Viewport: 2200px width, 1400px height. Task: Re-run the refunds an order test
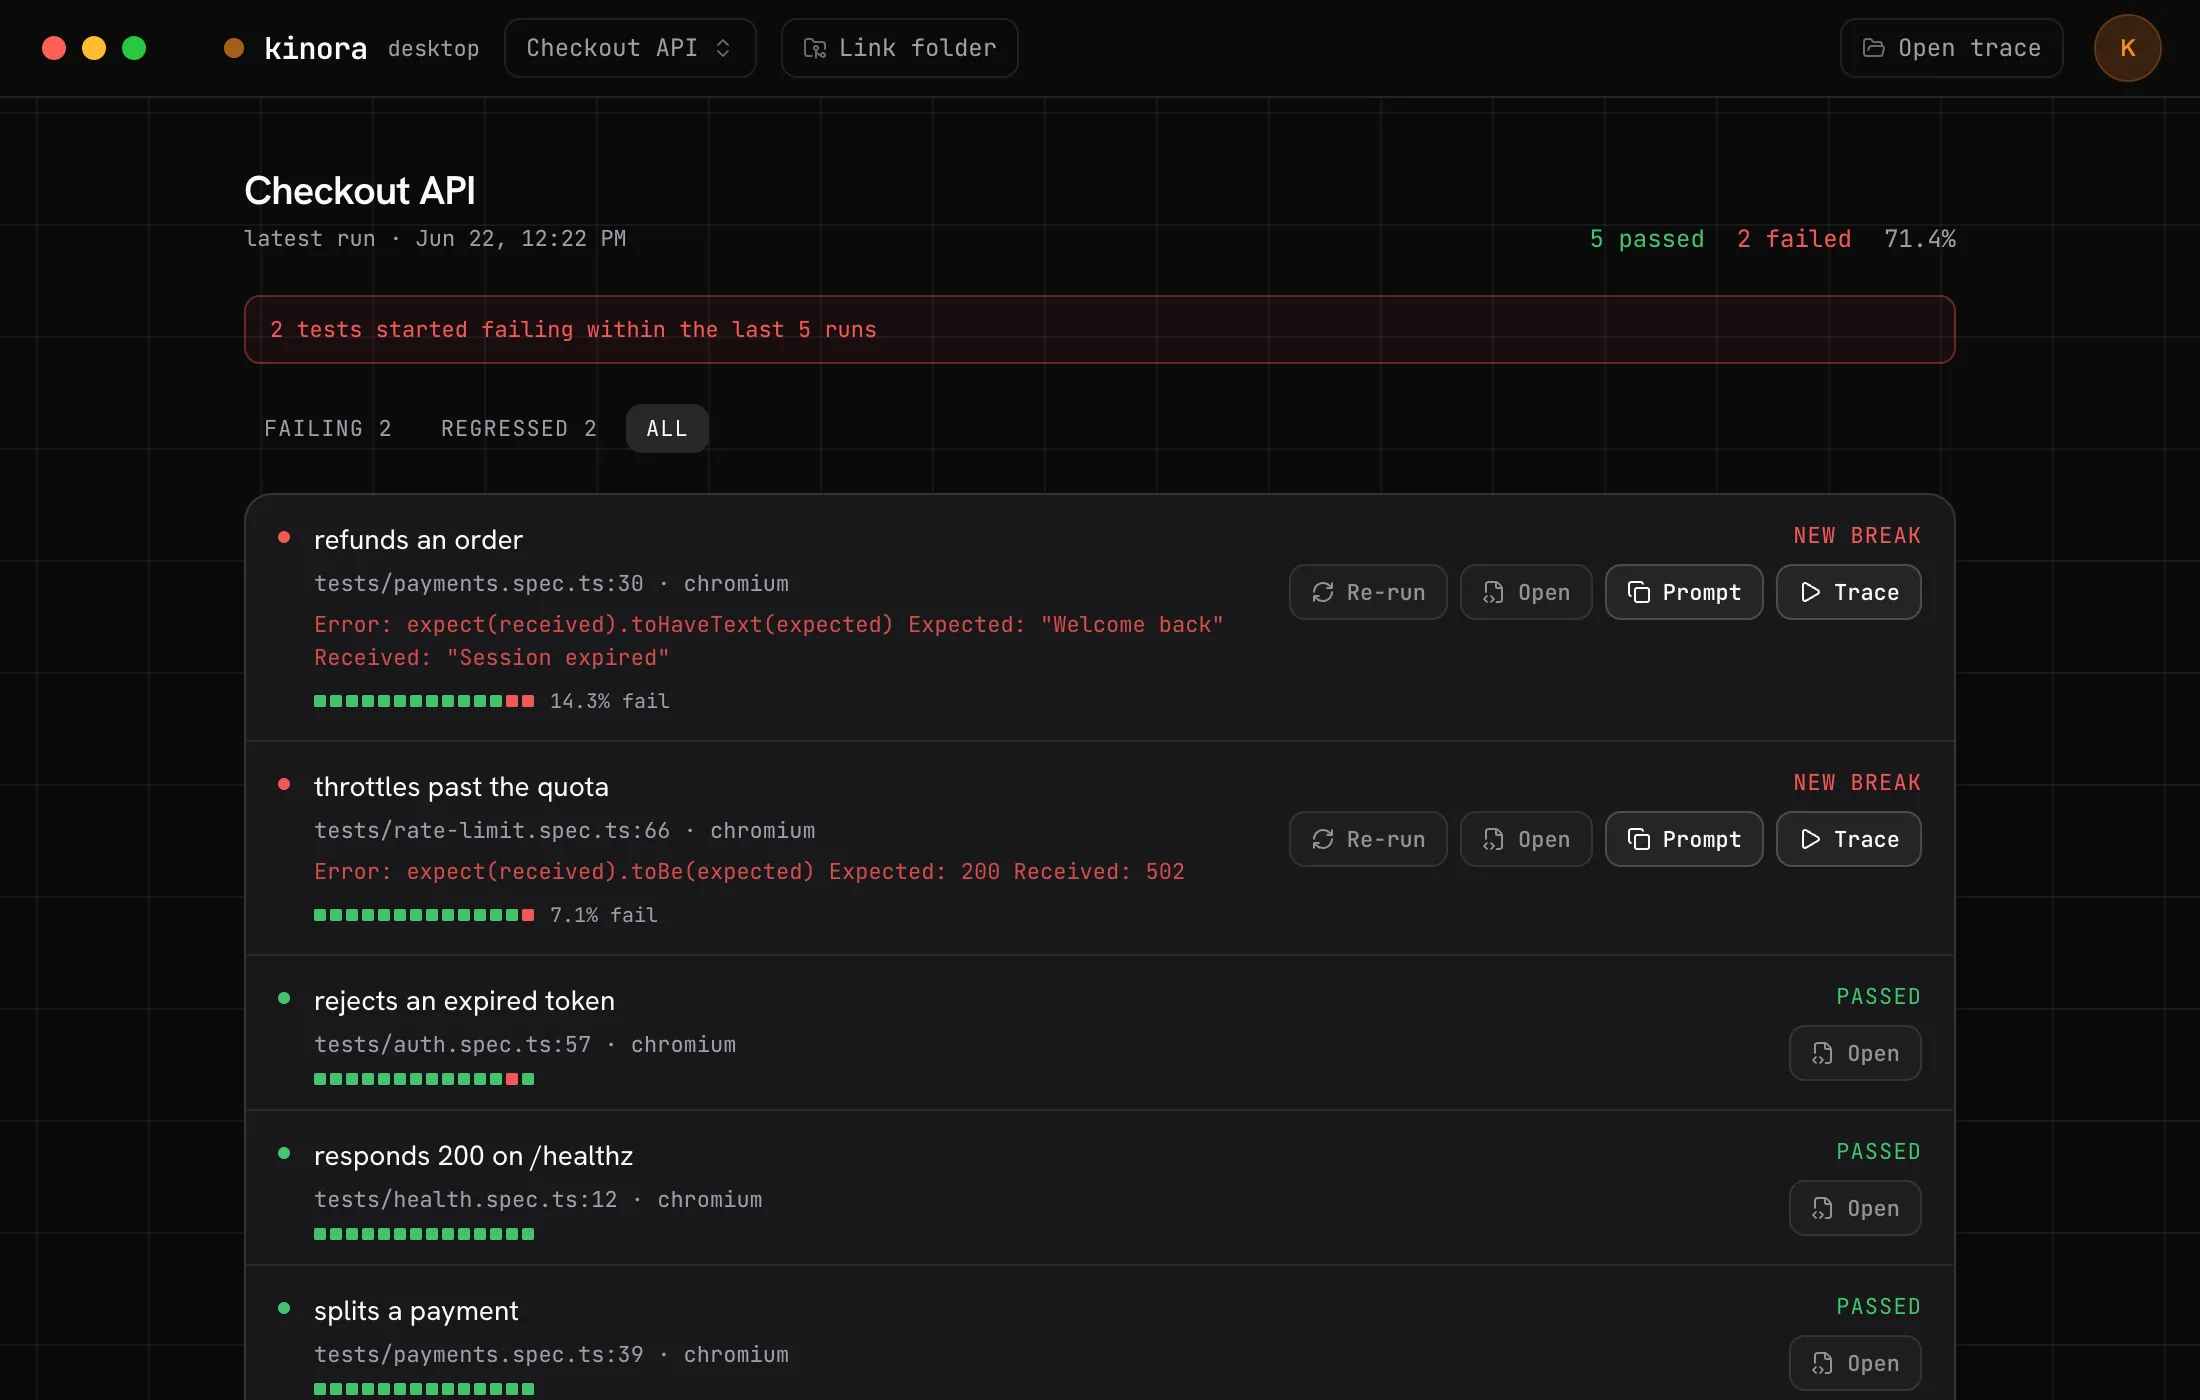tap(1368, 592)
